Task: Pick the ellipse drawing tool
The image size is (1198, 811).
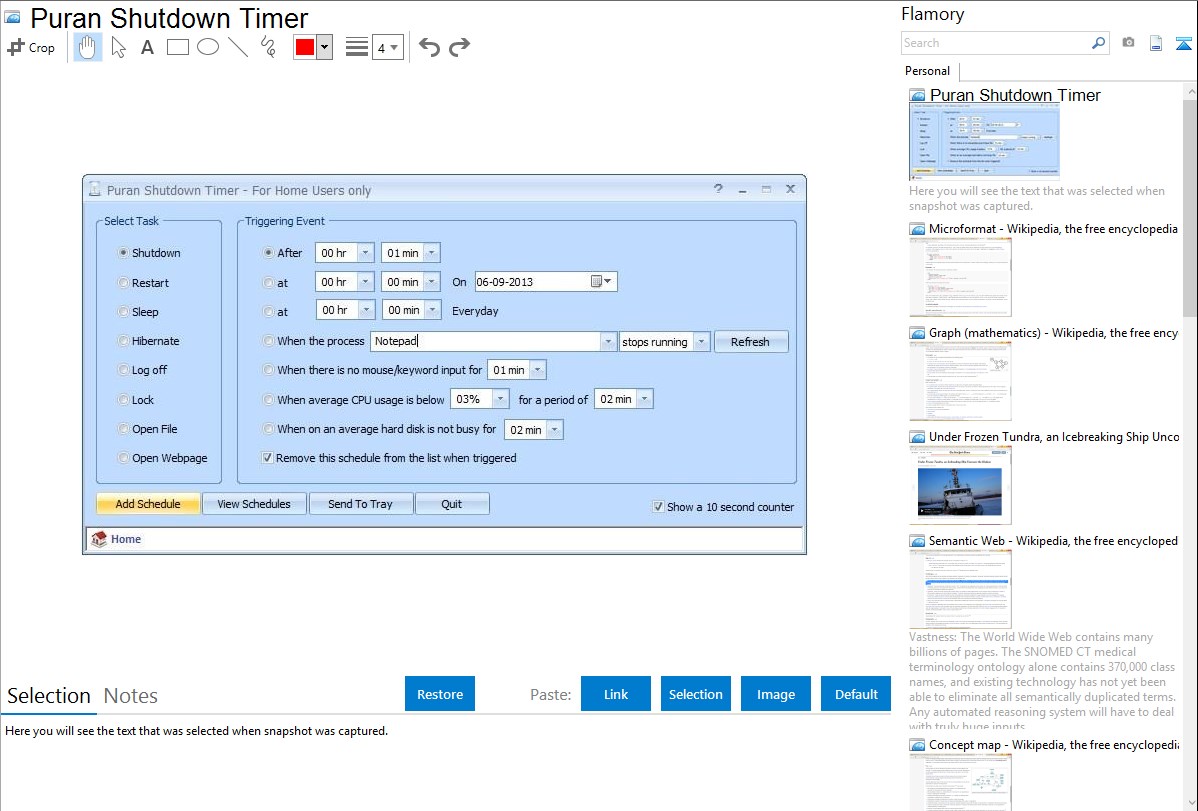Action: click(x=208, y=47)
